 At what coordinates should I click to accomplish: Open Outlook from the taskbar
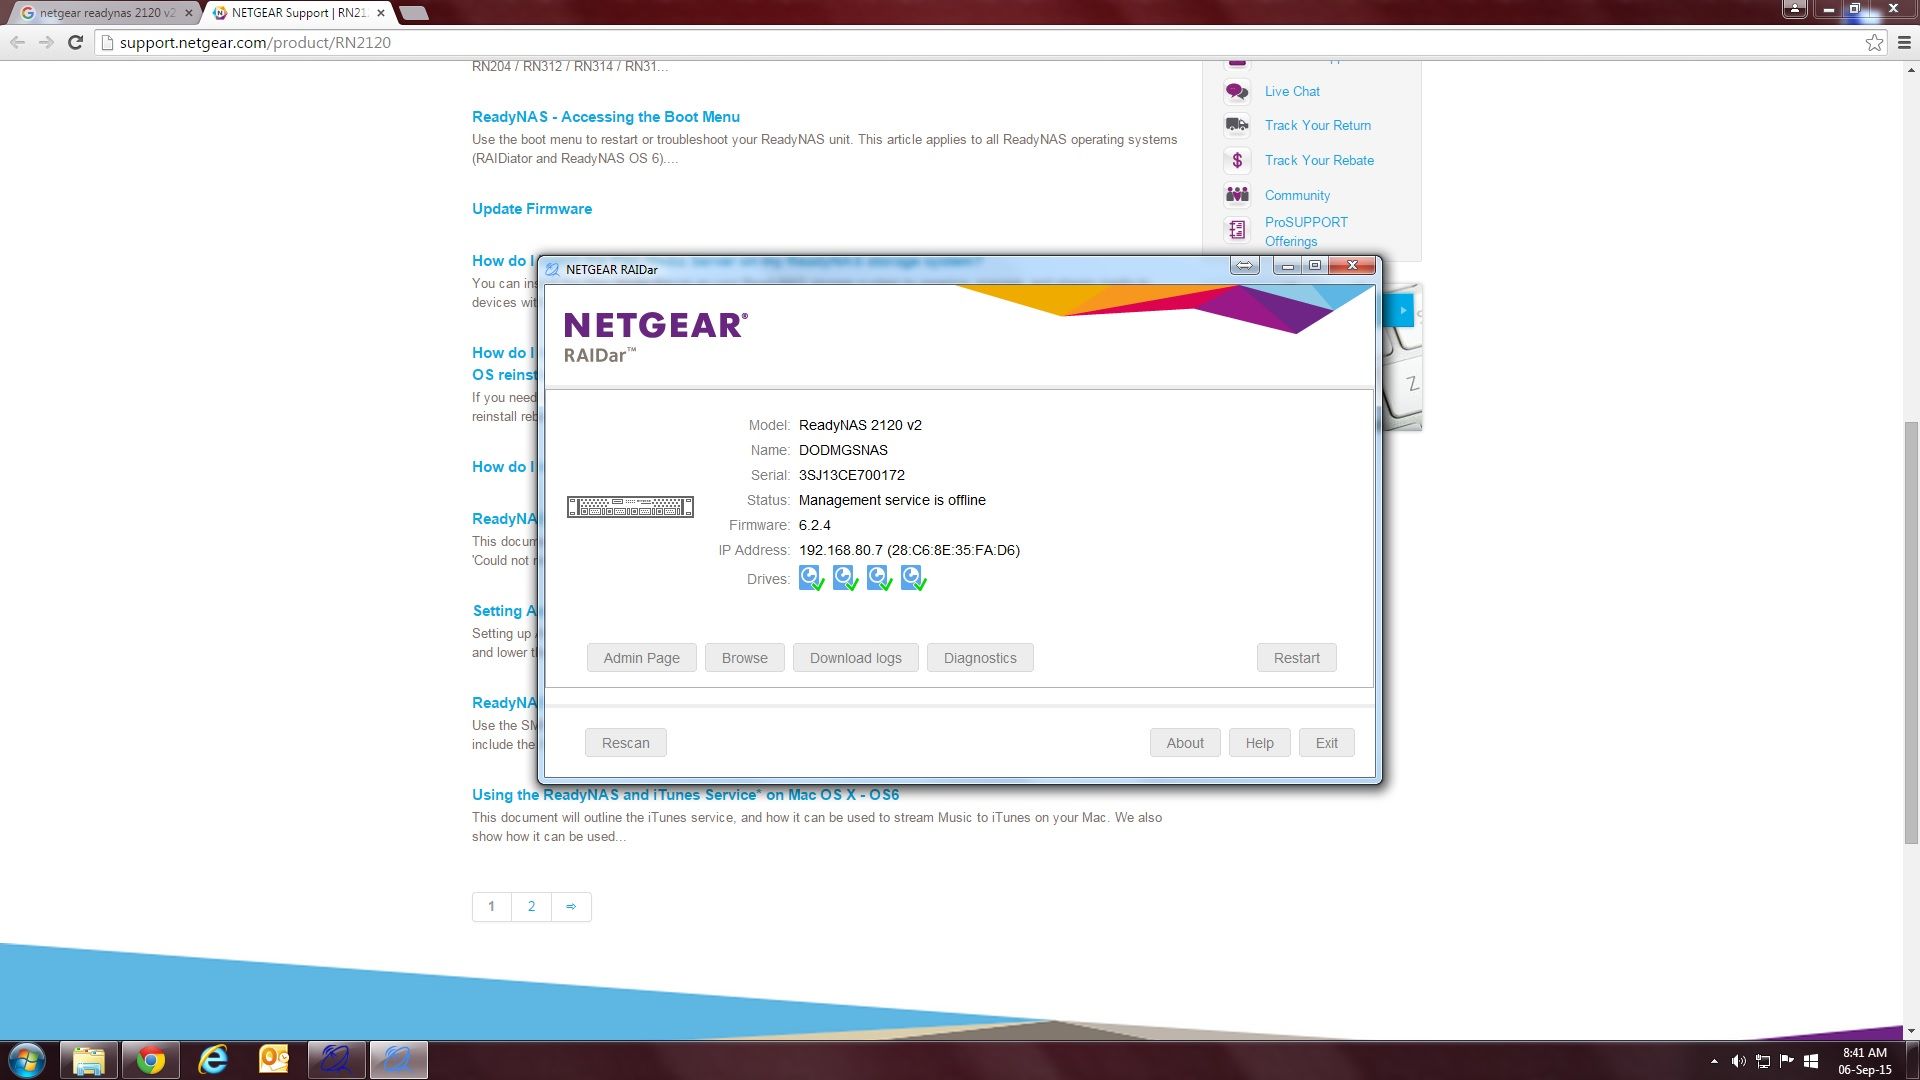pos(274,1060)
